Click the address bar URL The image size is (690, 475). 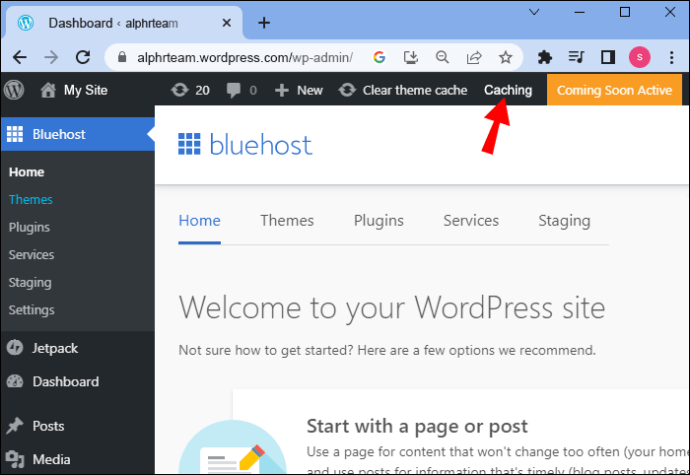(245, 57)
